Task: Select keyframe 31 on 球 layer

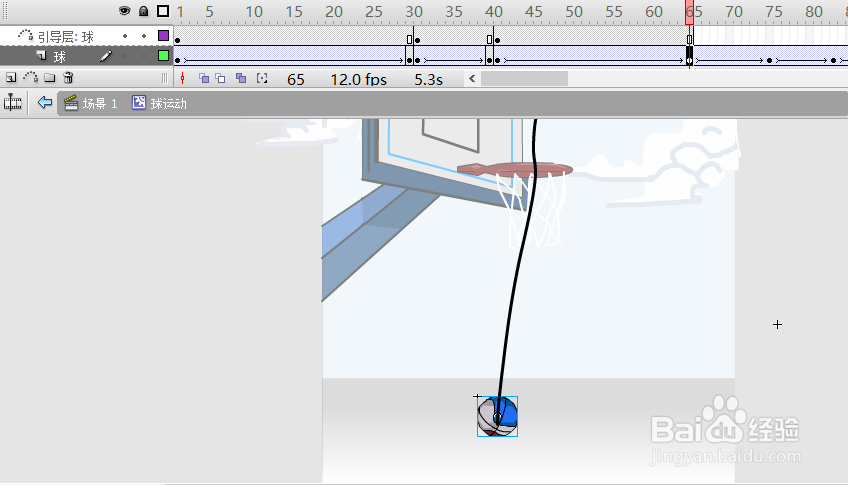Action: (417, 61)
